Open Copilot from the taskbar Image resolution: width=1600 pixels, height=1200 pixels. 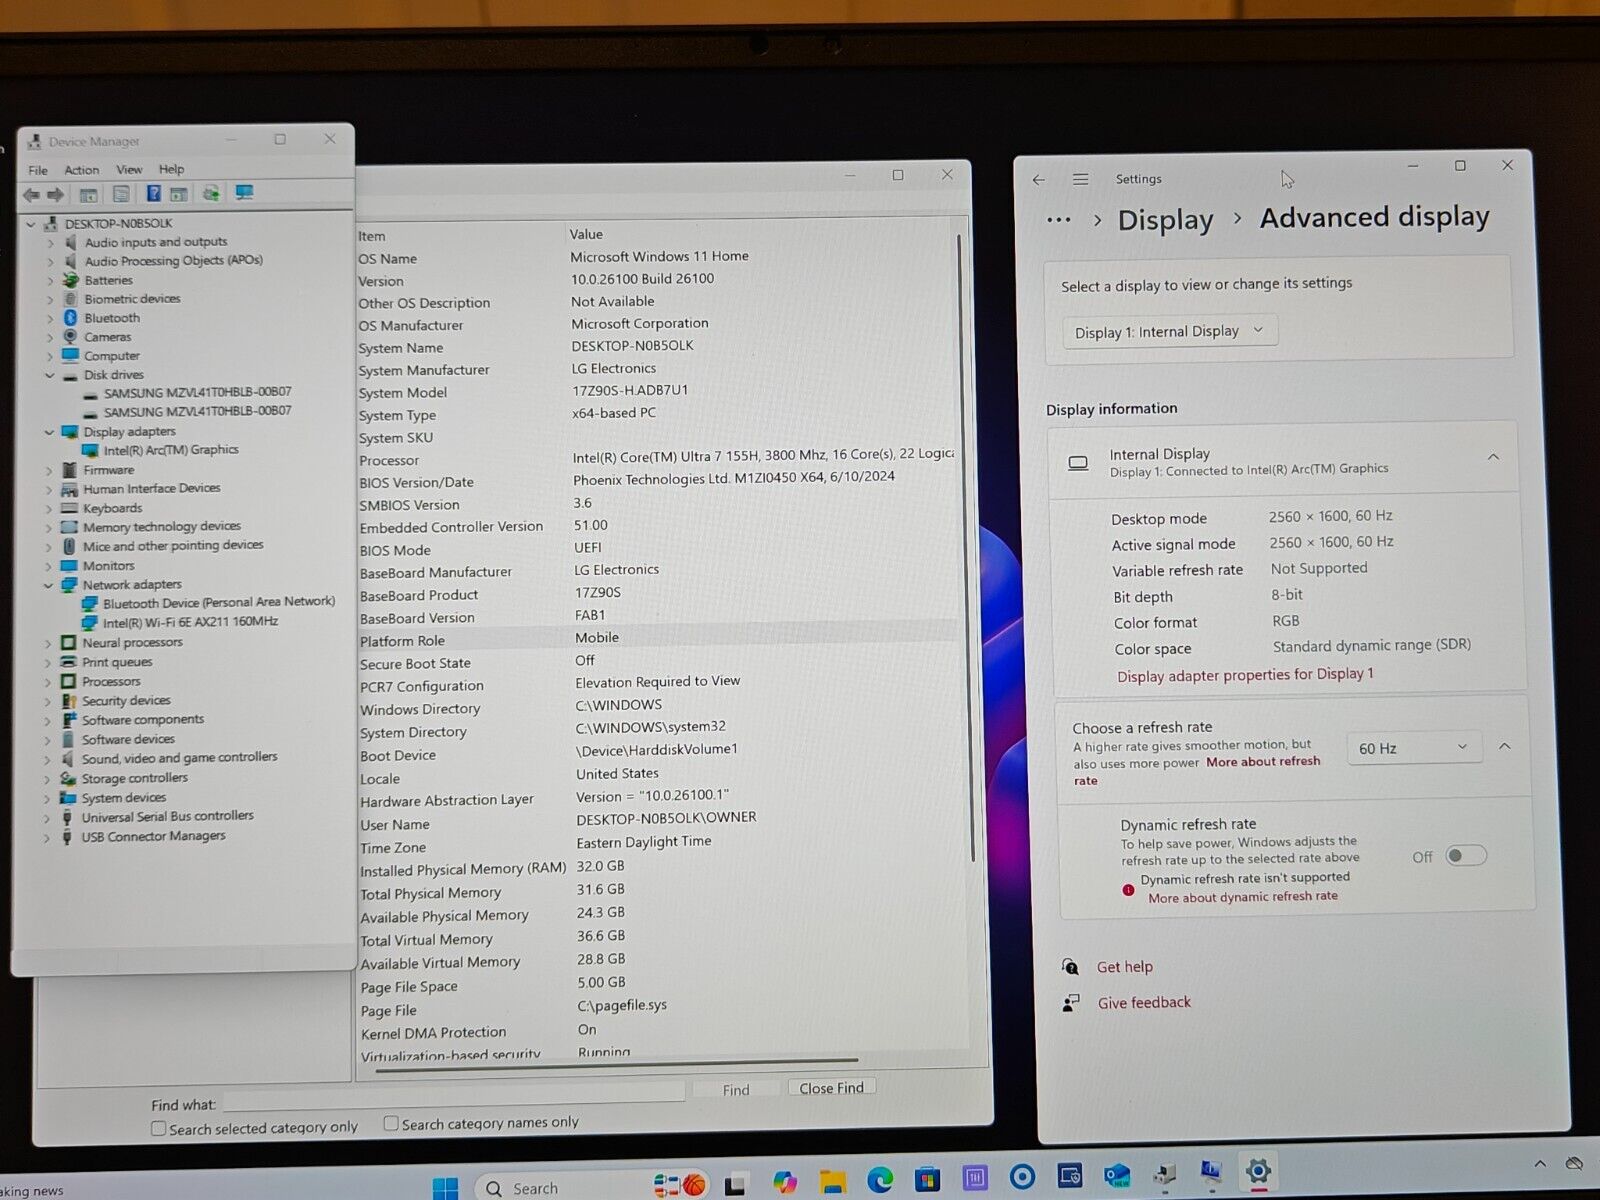click(x=785, y=1183)
